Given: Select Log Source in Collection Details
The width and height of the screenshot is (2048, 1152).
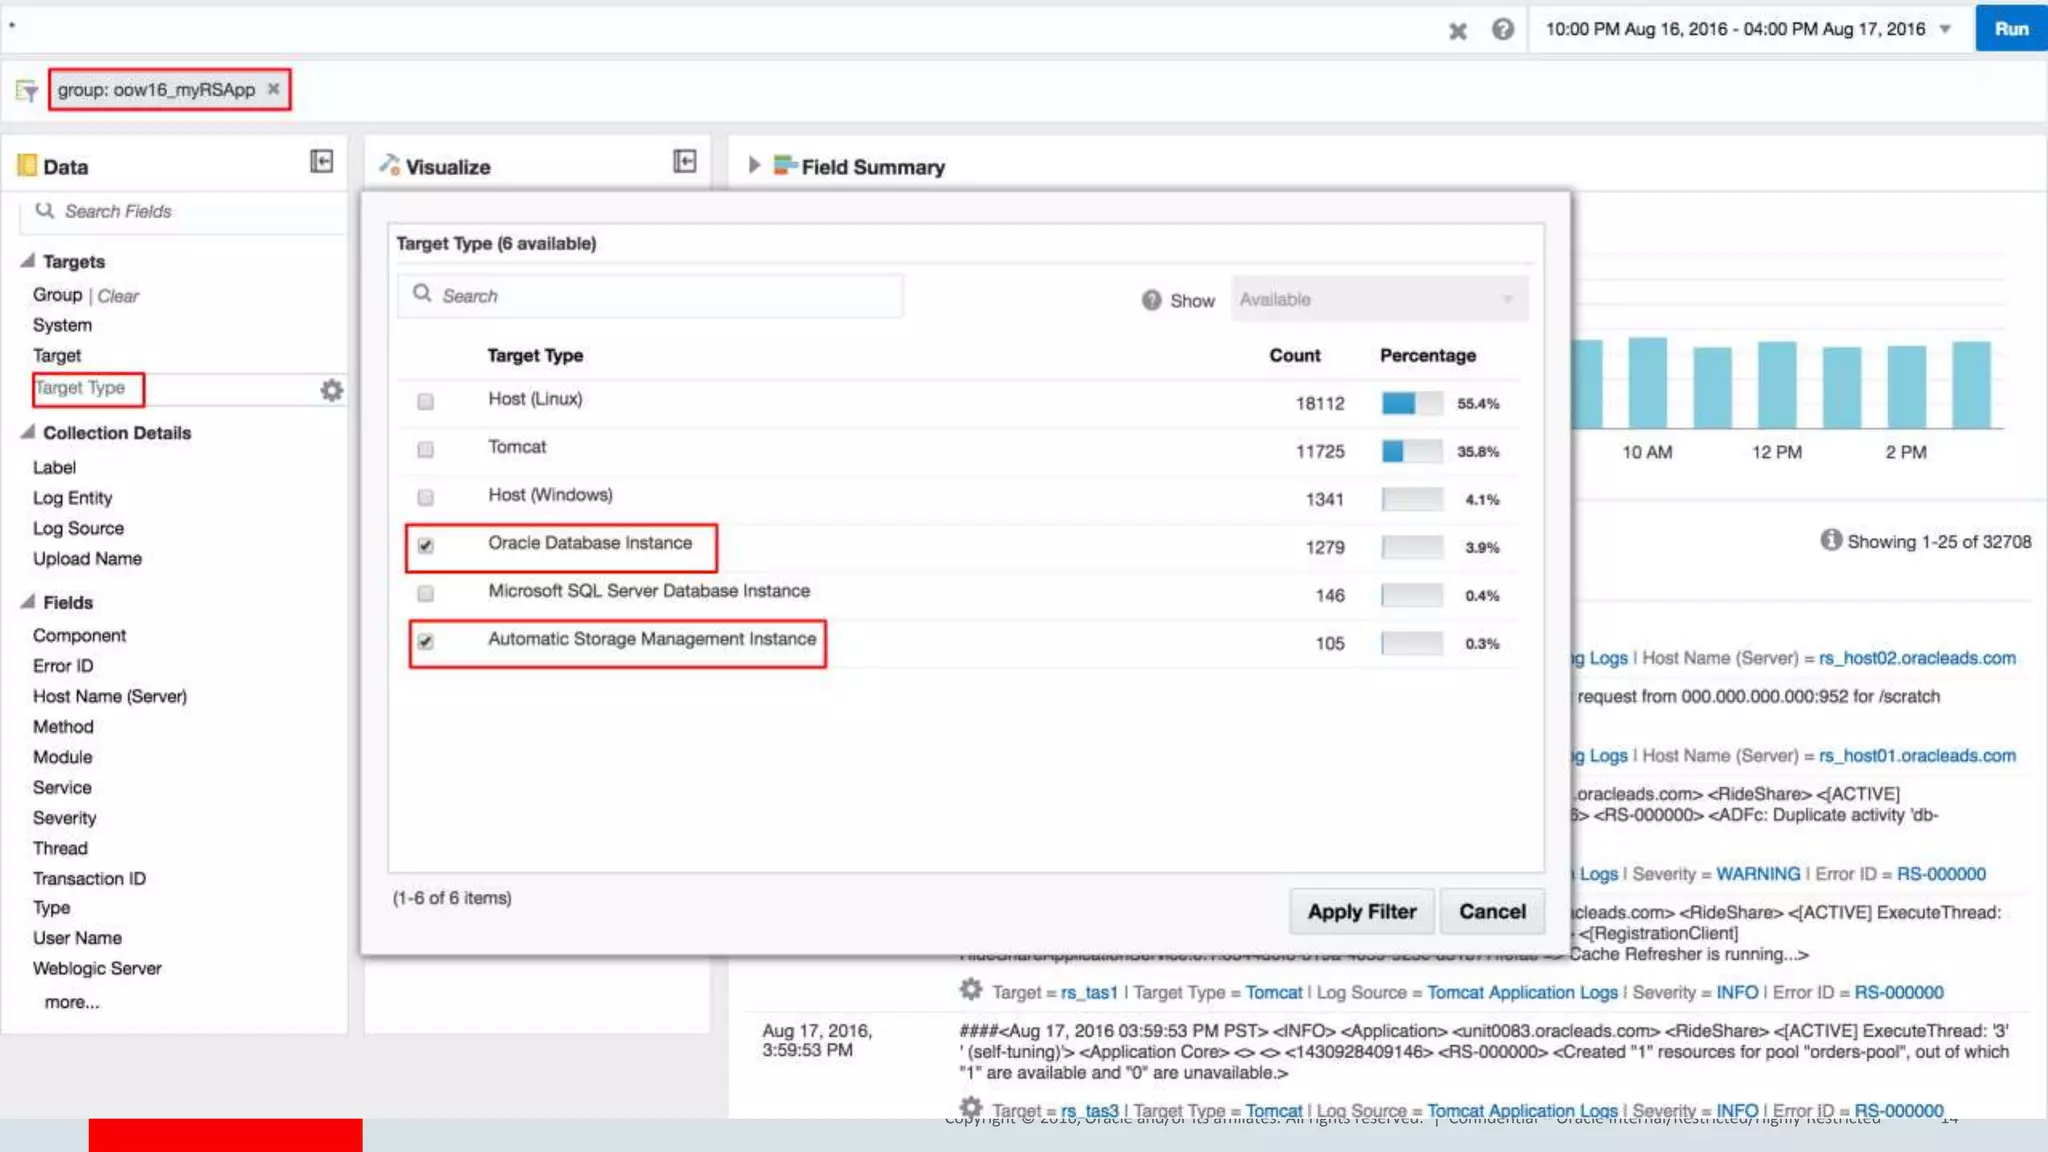Looking at the screenshot, I should pyautogui.click(x=78, y=528).
